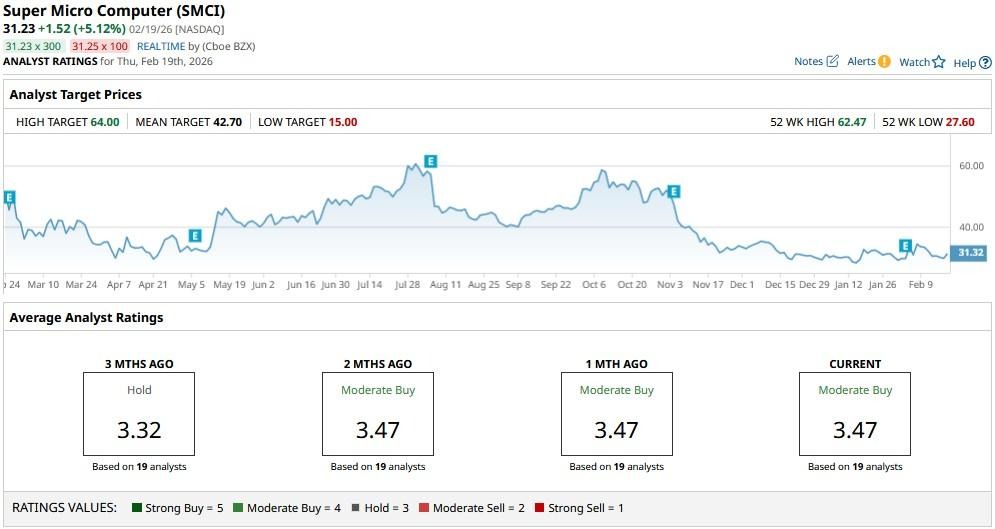Click the bid quote 31.23 x 300

pos(34,46)
